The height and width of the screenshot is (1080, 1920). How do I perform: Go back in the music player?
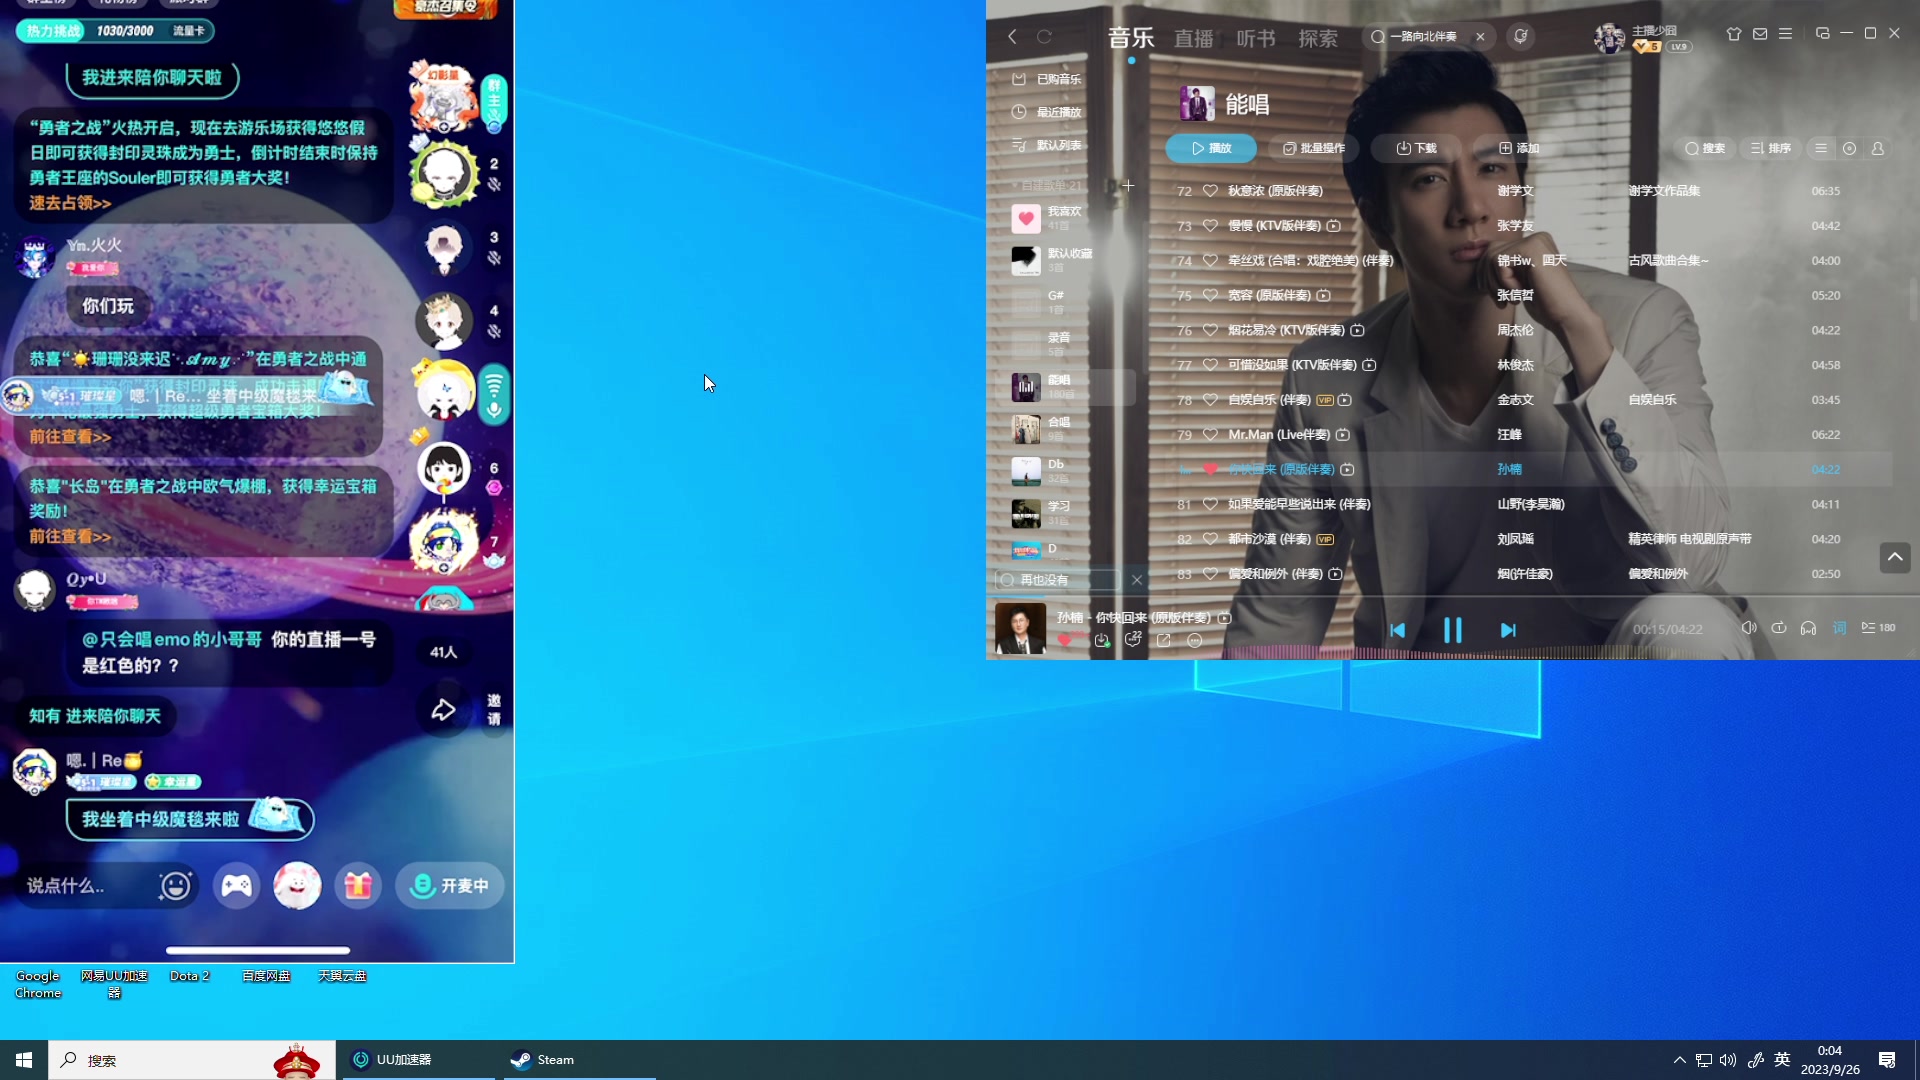point(1012,37)
